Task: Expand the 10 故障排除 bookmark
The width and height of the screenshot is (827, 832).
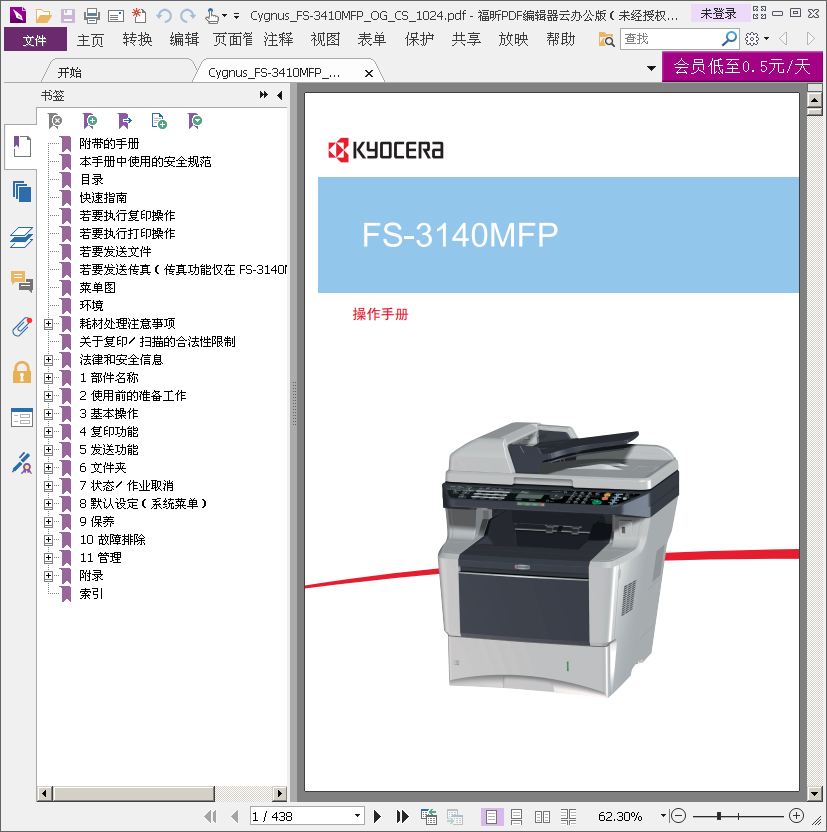Action: click(x=48, y=540)
